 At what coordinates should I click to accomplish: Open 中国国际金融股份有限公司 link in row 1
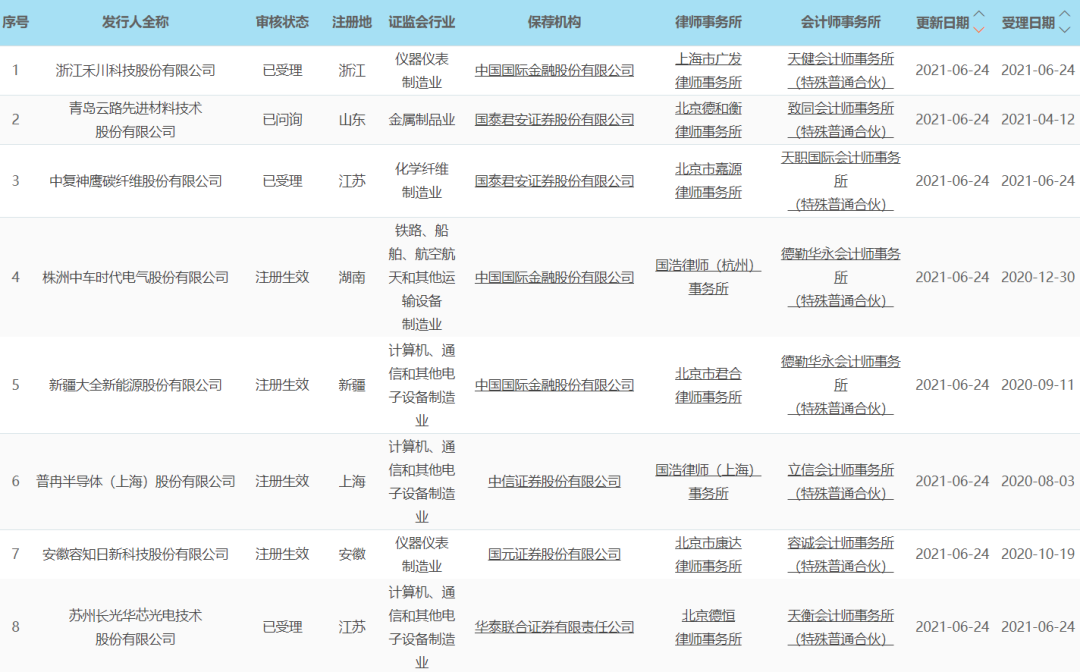[554, 70]
